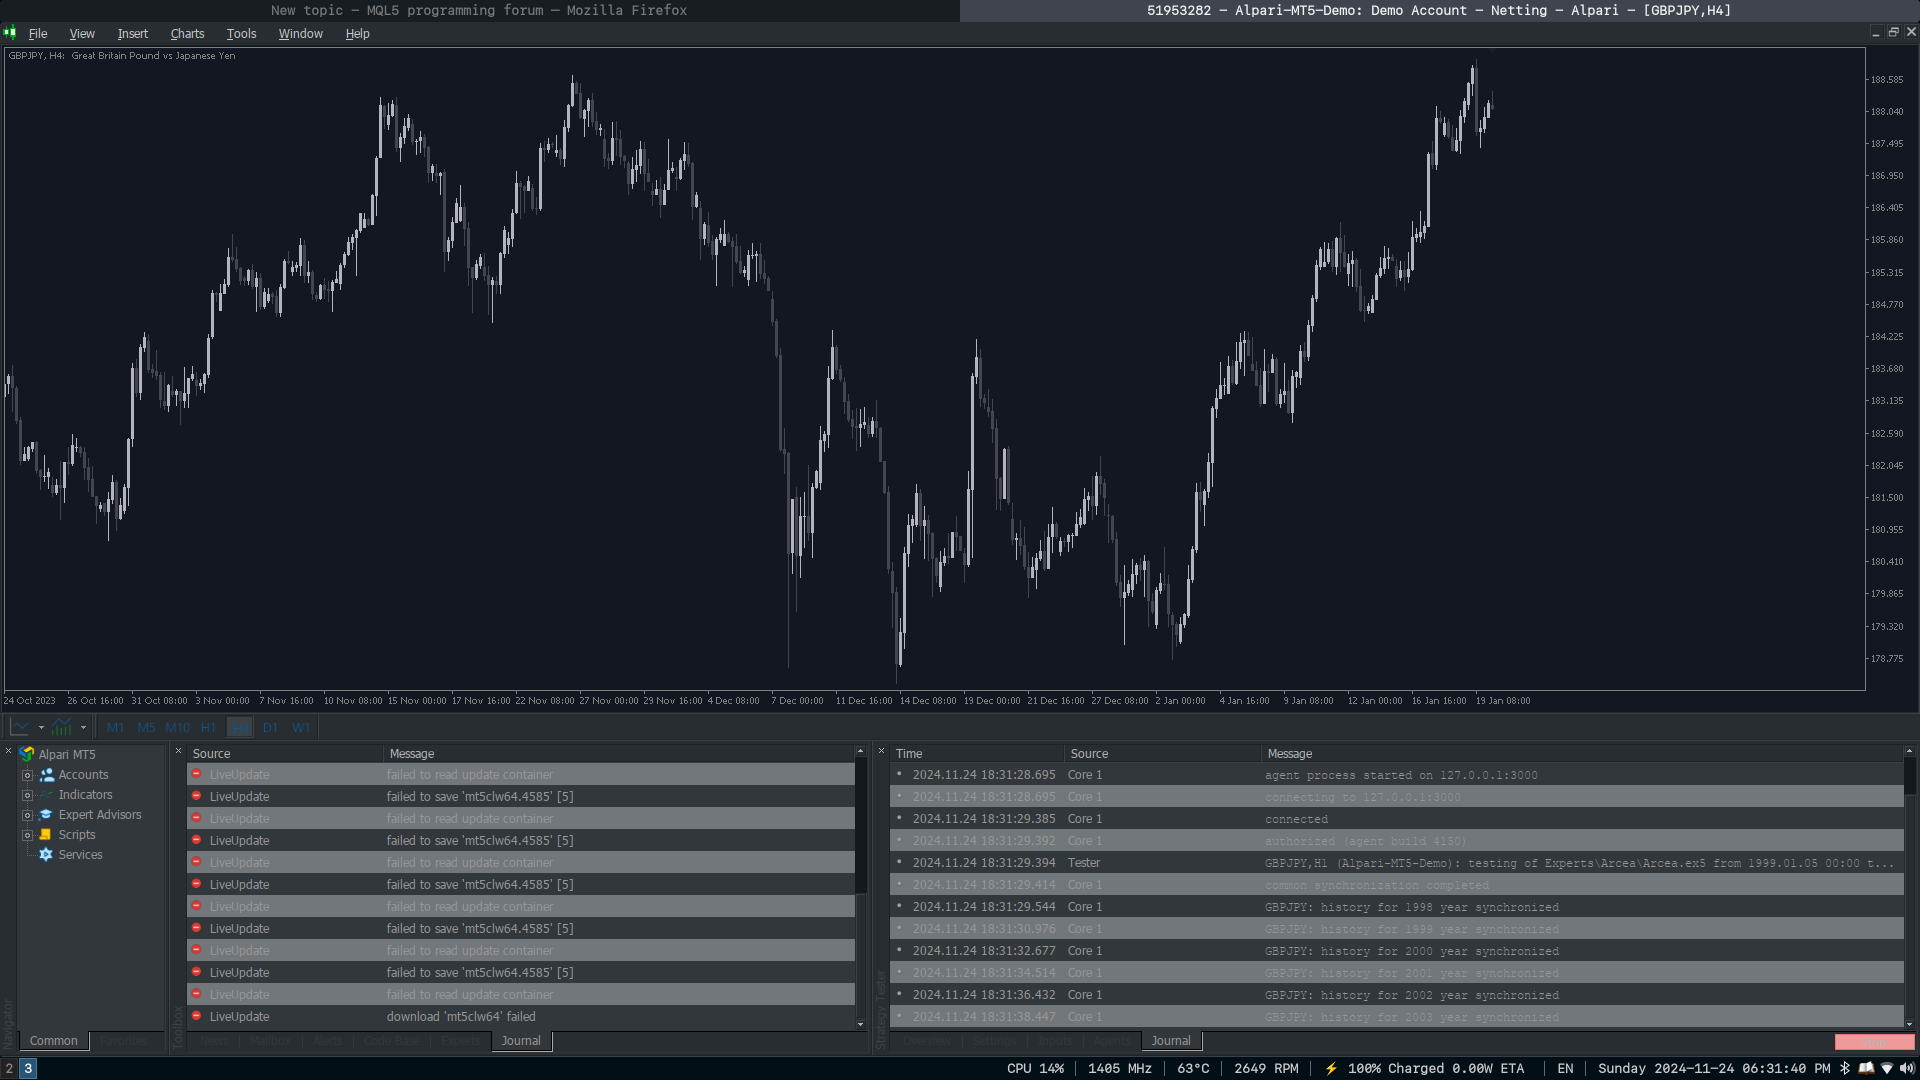The width and height of the screenshot is (1920, 1080).
Task: Click the Toolbox Source column header
Action: coord(284,754)
